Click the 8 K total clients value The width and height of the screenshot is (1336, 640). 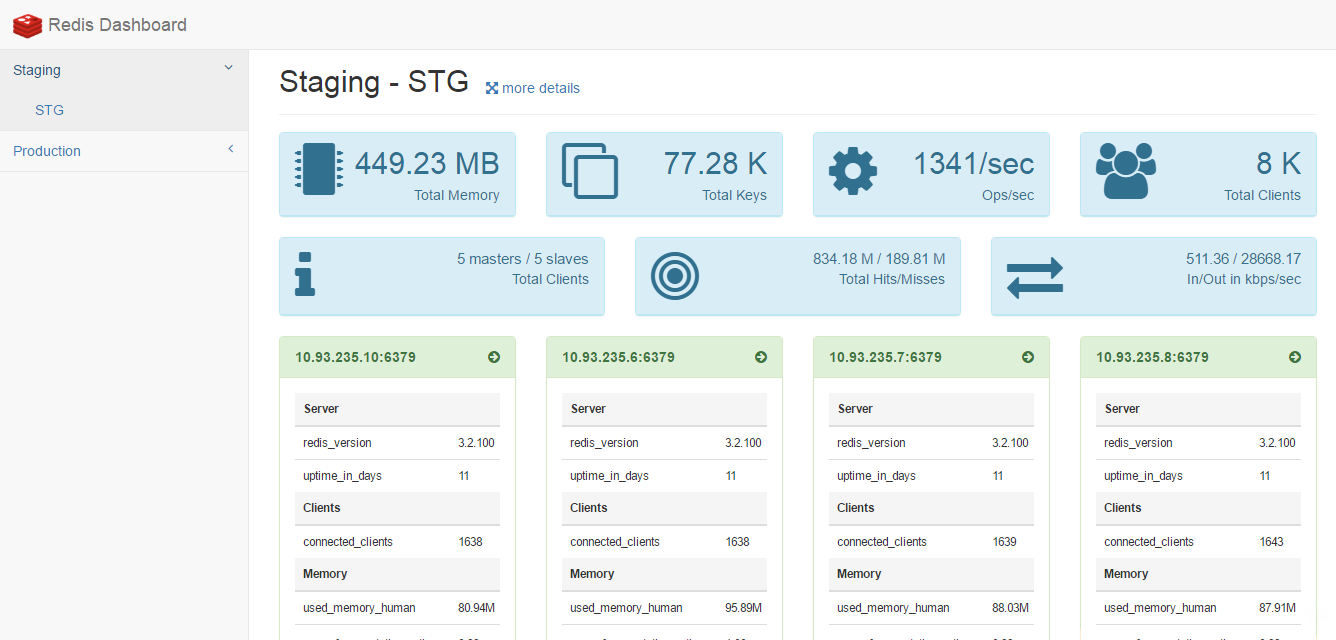[1279, 163]
